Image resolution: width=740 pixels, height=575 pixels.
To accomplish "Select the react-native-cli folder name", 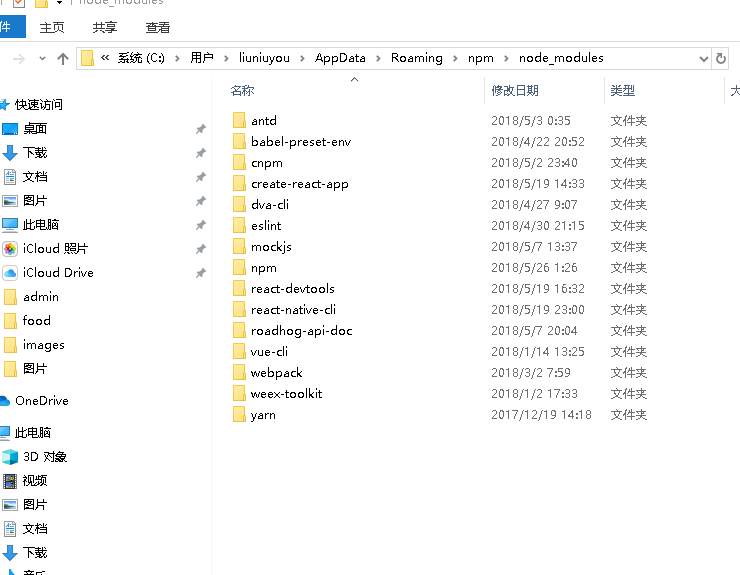I will pyautogui.click(x=293, y=309).
